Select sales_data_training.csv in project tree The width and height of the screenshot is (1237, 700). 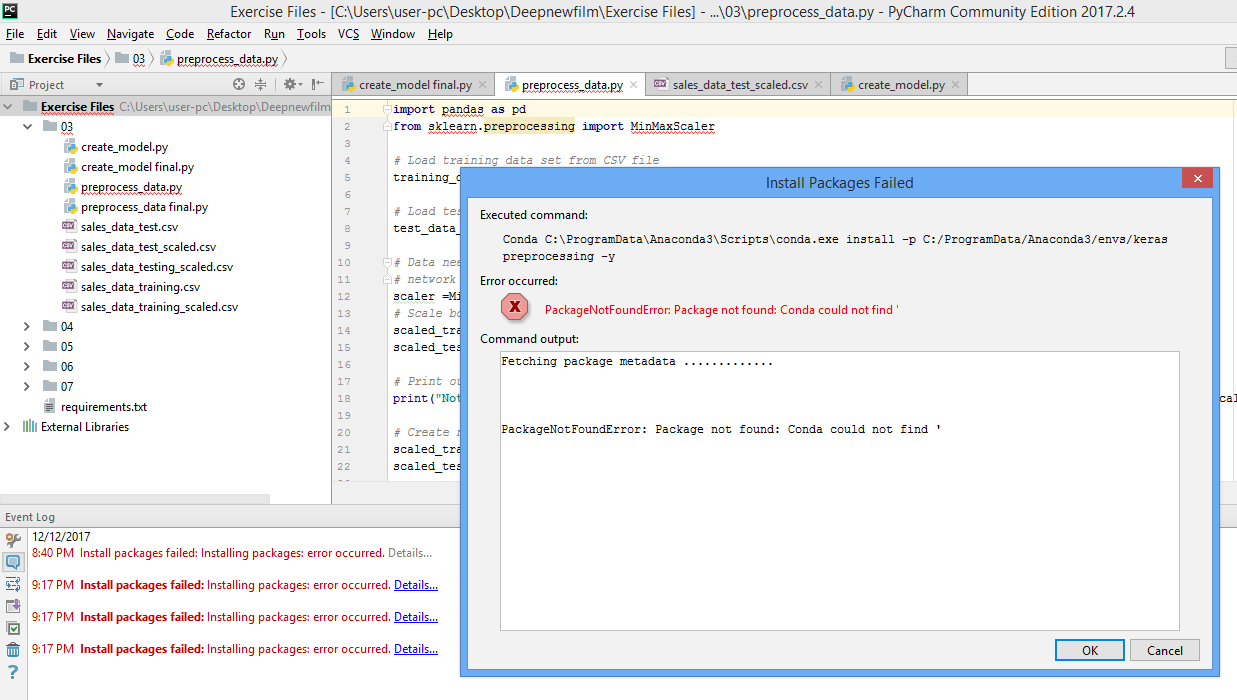[140, 287]
